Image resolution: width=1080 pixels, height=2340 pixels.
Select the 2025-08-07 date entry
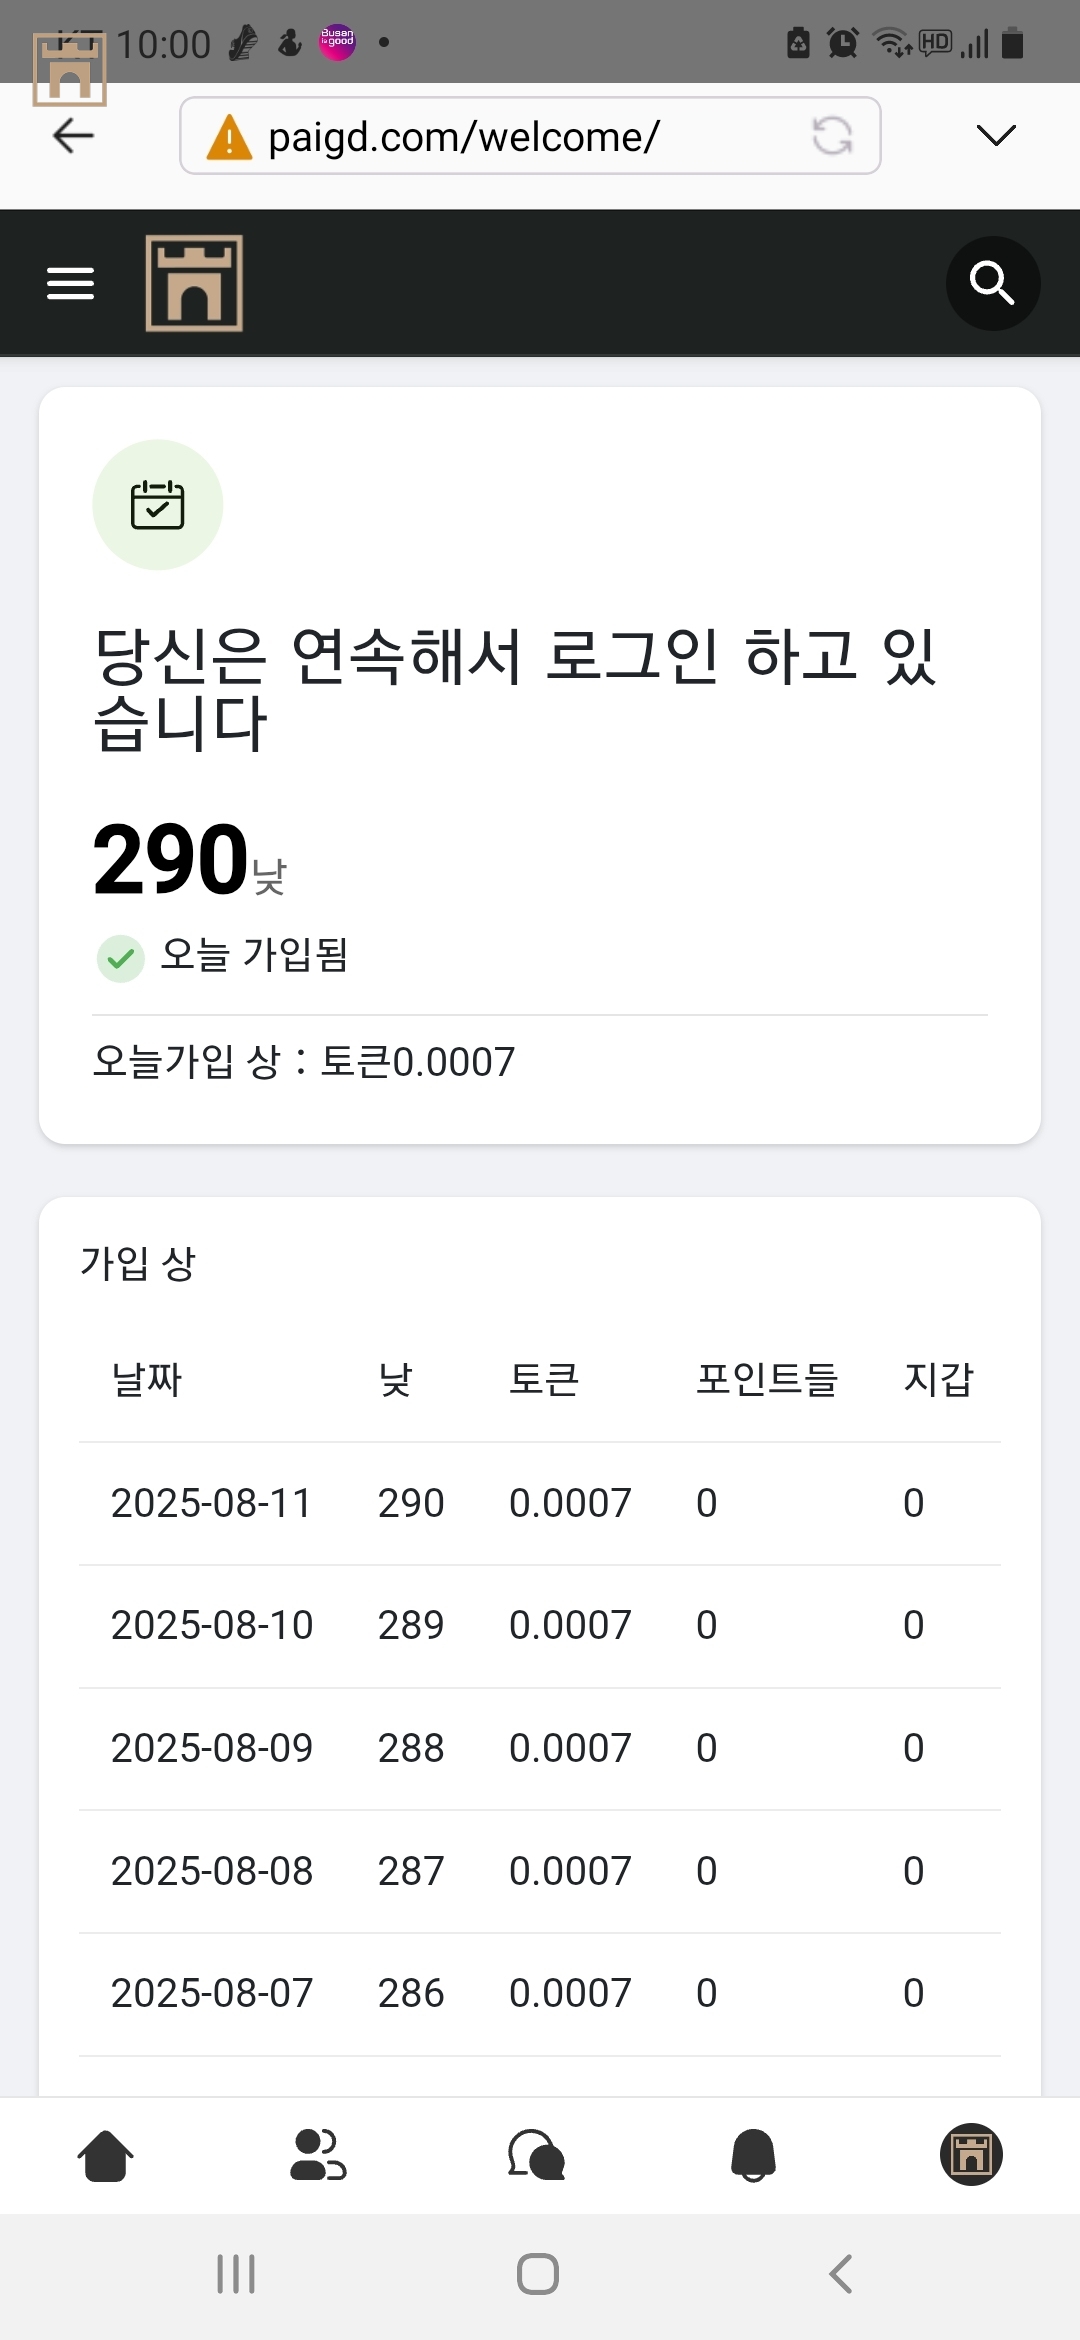tap(212, 1993)
